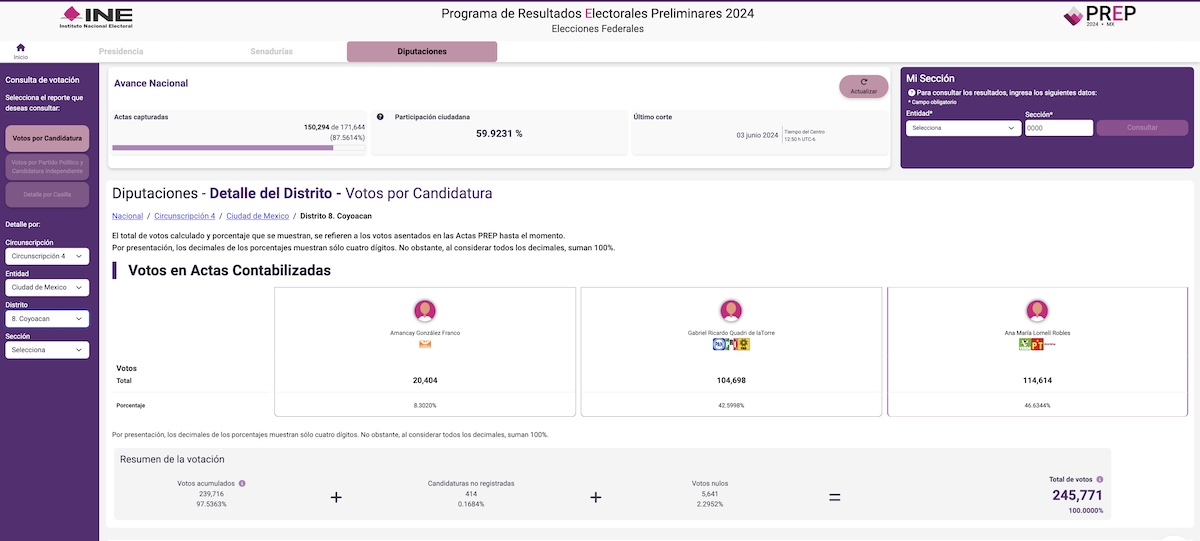Image resolution: width=1200 pixels, height=541 pixels.
Task: Click the Inicio home icon
Action: point(20,48)
